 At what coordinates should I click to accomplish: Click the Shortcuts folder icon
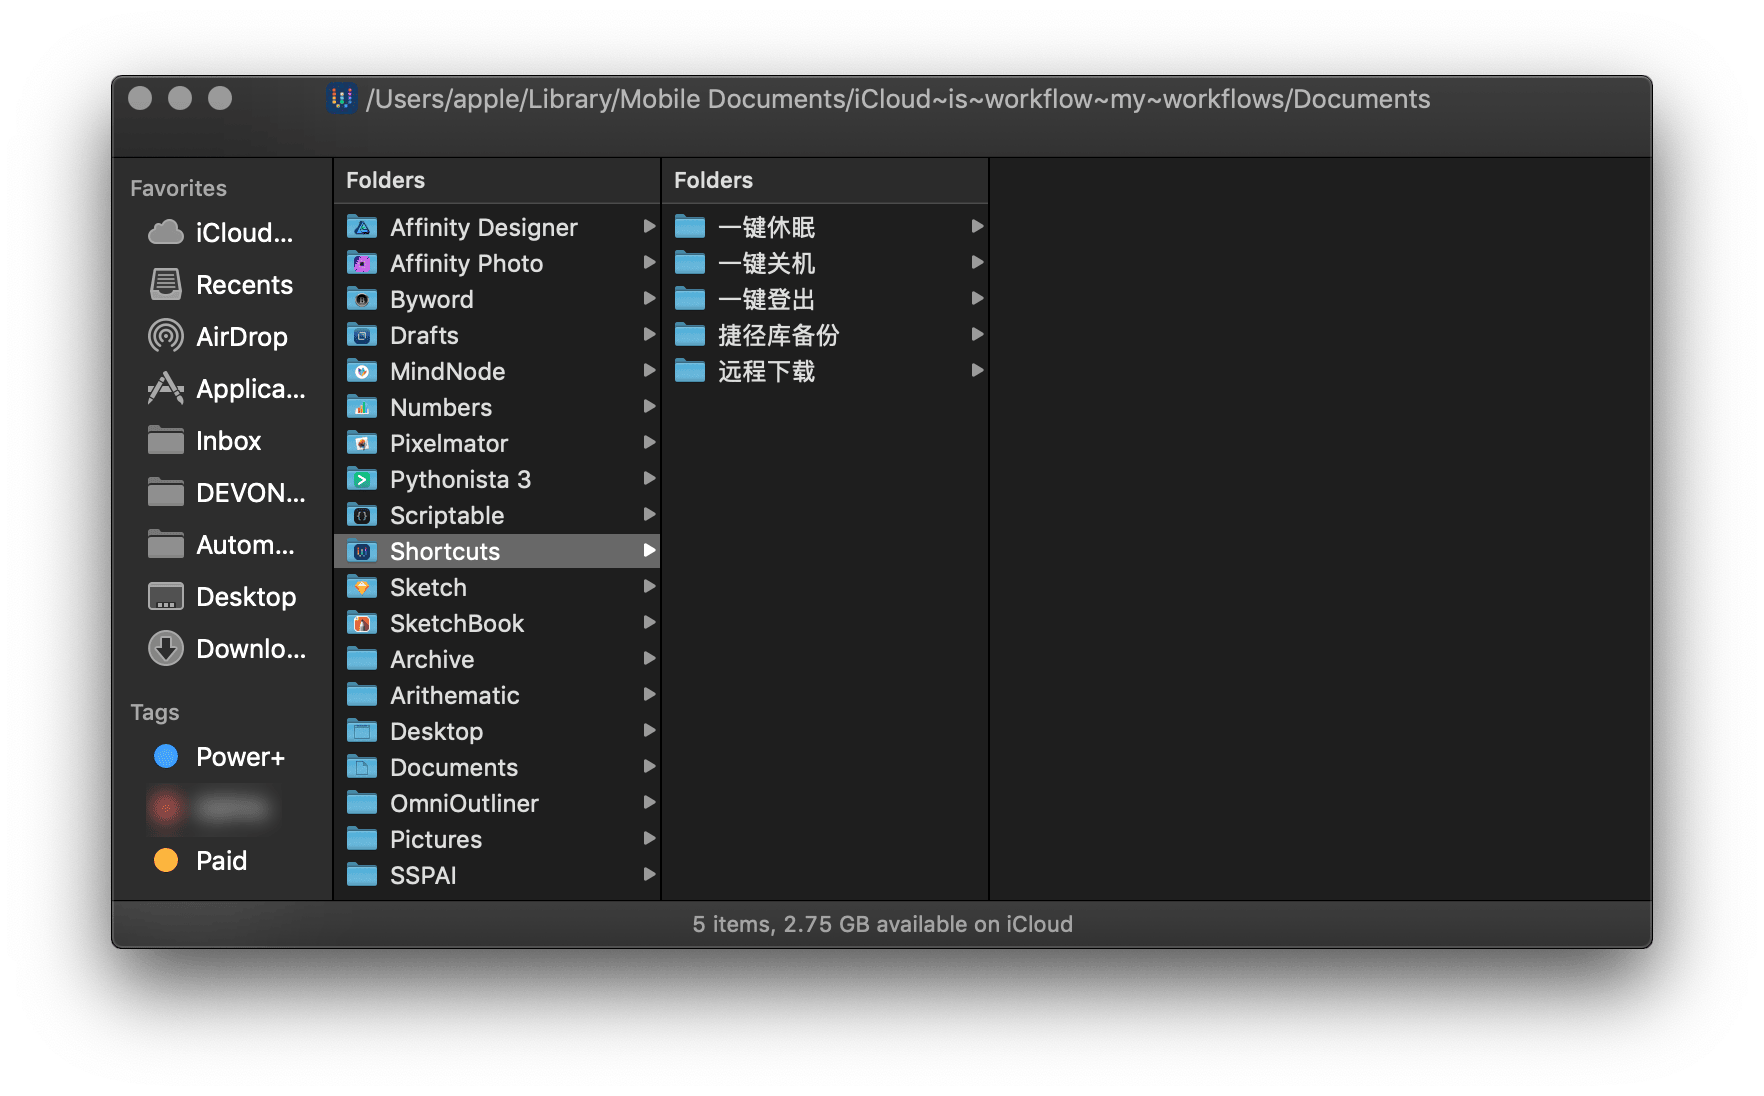coord(362,551)
